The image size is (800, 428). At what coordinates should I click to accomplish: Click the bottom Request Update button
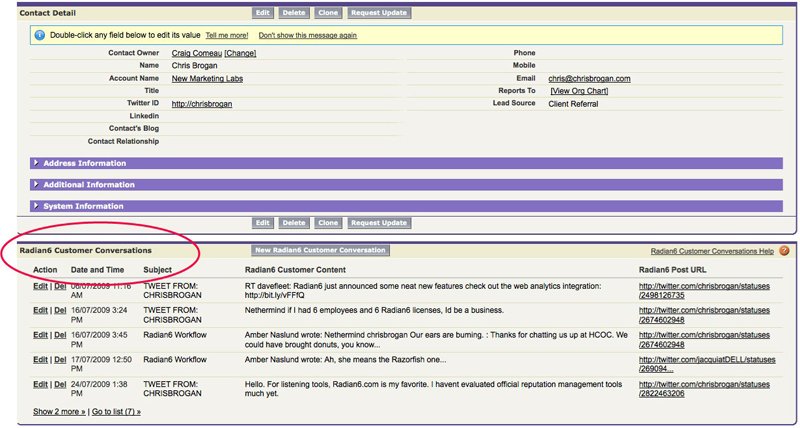[x=379, y=223]
